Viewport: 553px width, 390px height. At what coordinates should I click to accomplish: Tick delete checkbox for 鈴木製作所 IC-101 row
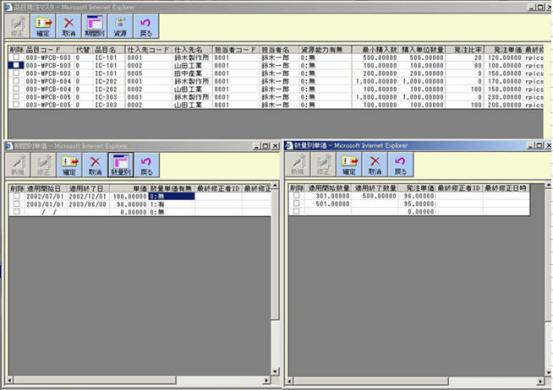pyautogui.click(x=16, y=57)
